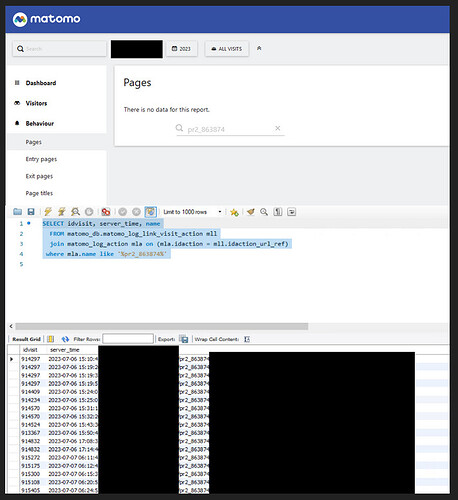Execute current statement with lightning cursor icon
458x500 pixels.
click(x=62, y=212)
